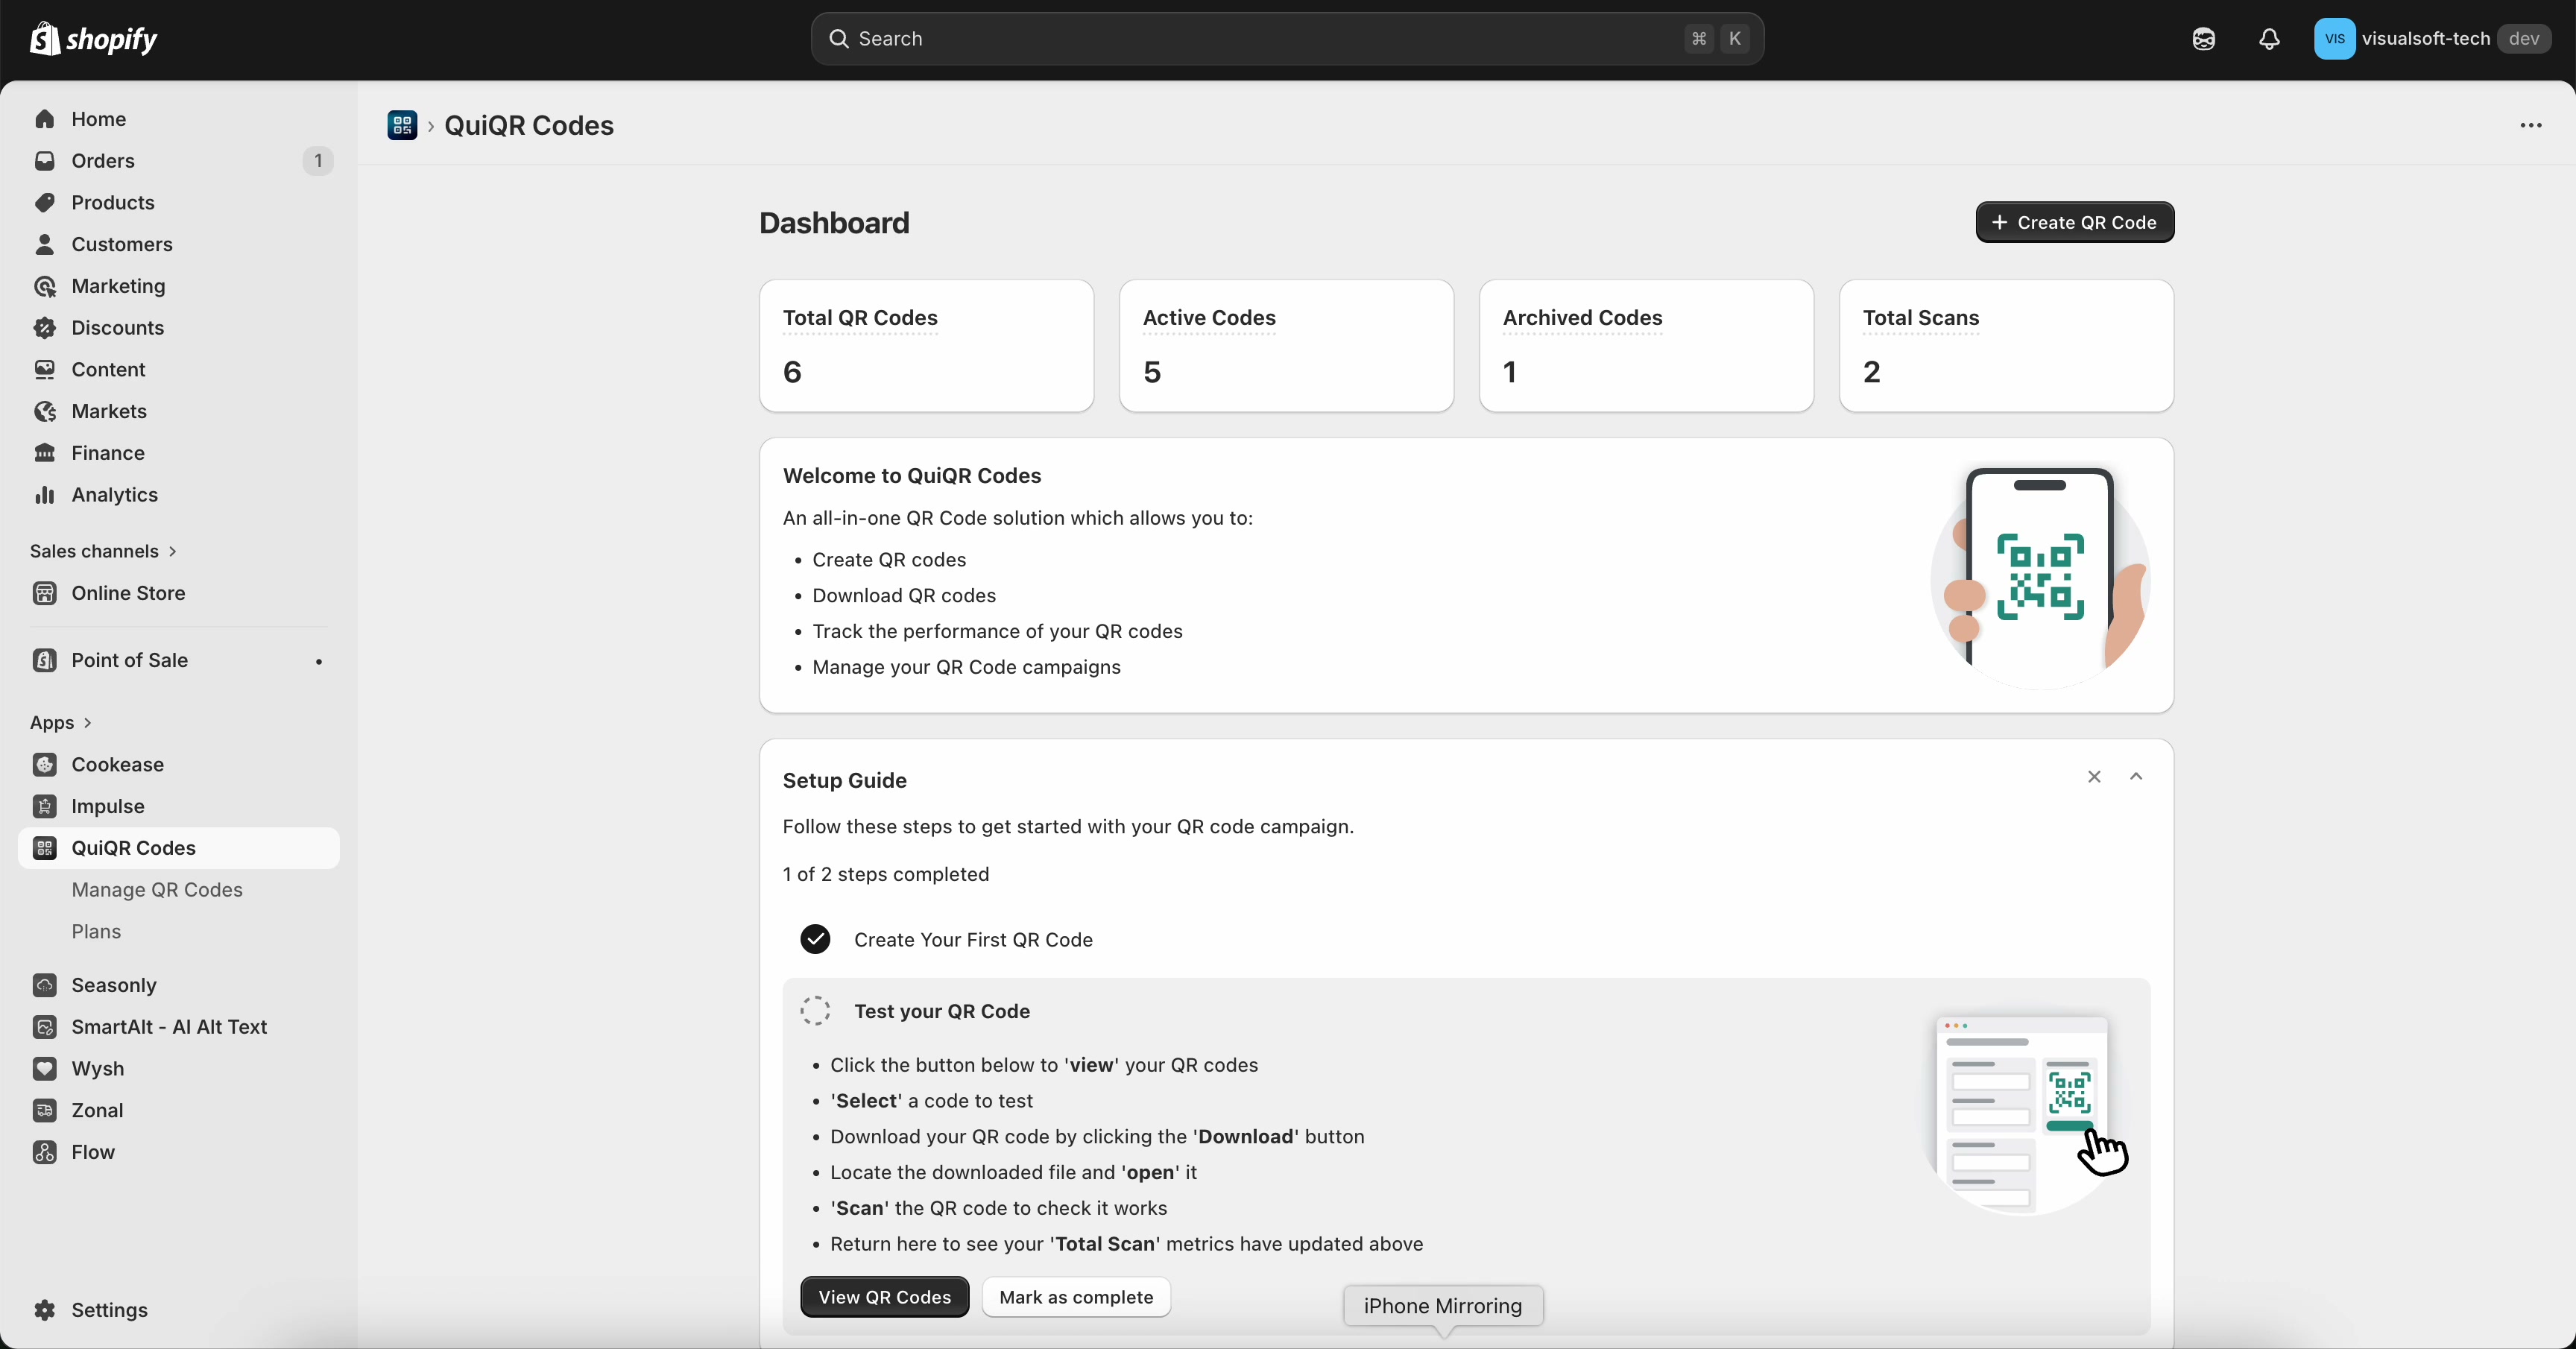Screen dimensions: 2576x1349
Task: Dismiss the Setup Guide with the X
Action: 2094,777
